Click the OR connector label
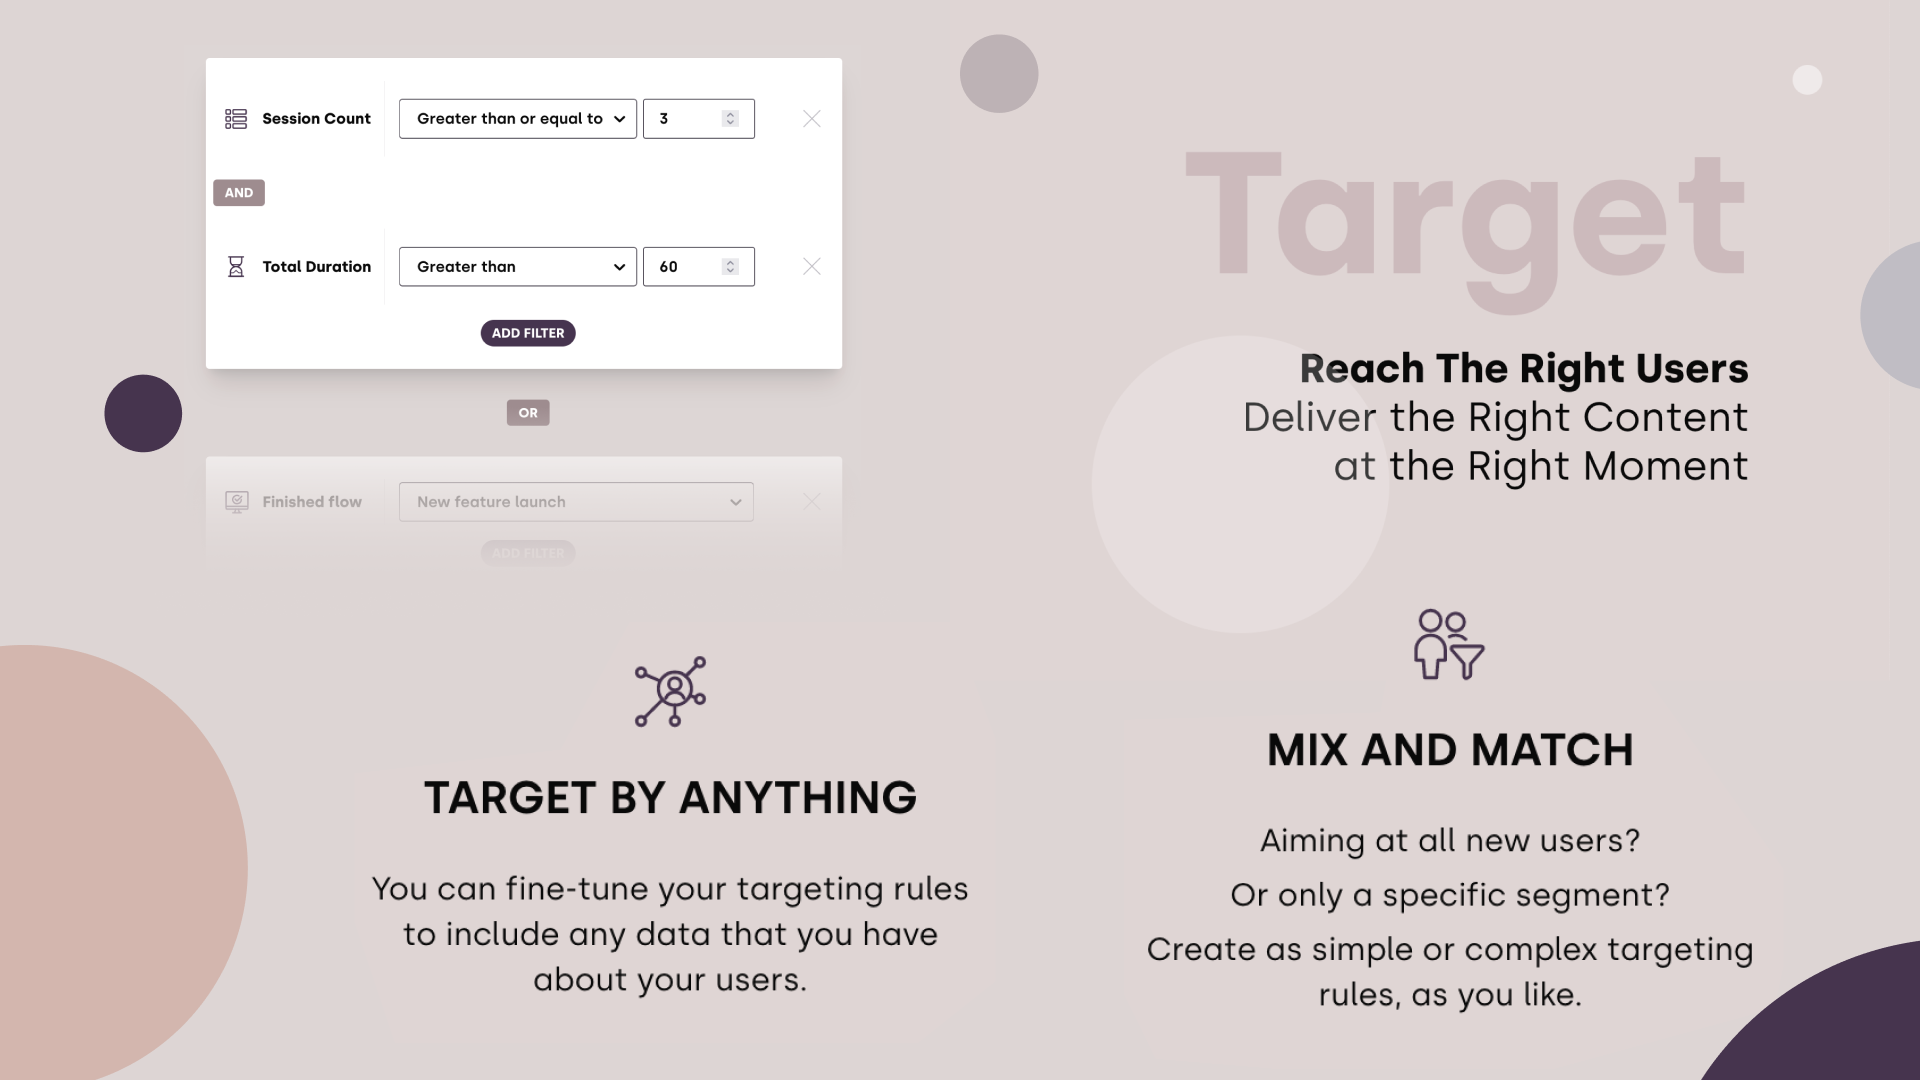Image resolution: width=1920 pixels, height=1080 pixels. (x=527, y=413)
